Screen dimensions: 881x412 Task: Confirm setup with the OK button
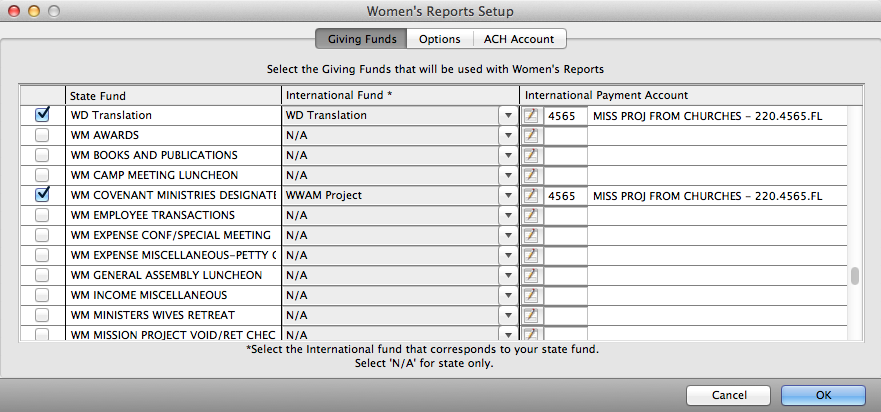point(823,395)
